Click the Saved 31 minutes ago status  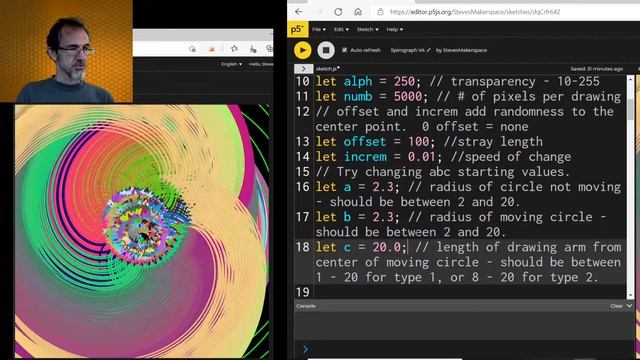pos(596,69)
